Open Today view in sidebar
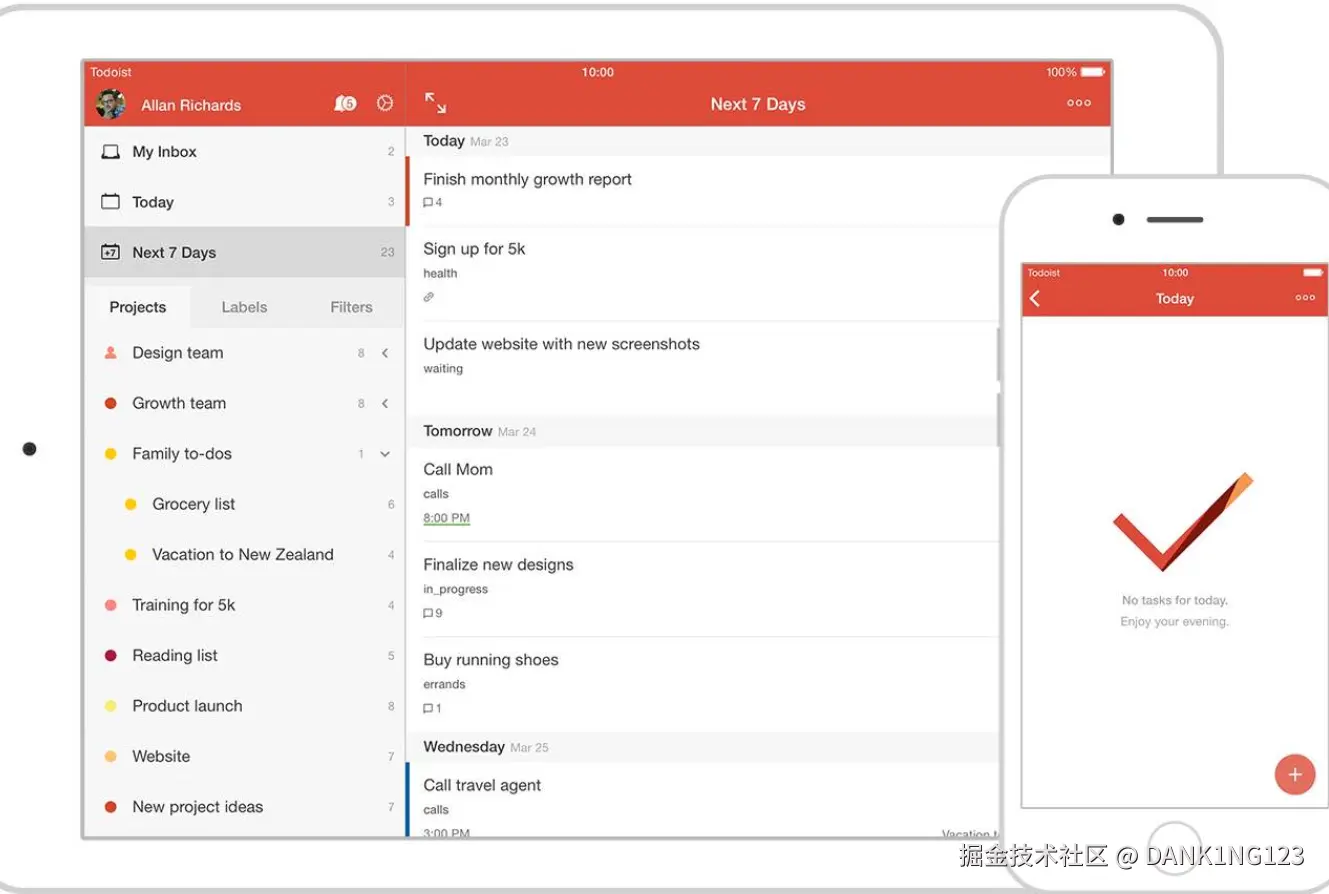The width and height of the screenshot is (1329, 894). point(244,202)
